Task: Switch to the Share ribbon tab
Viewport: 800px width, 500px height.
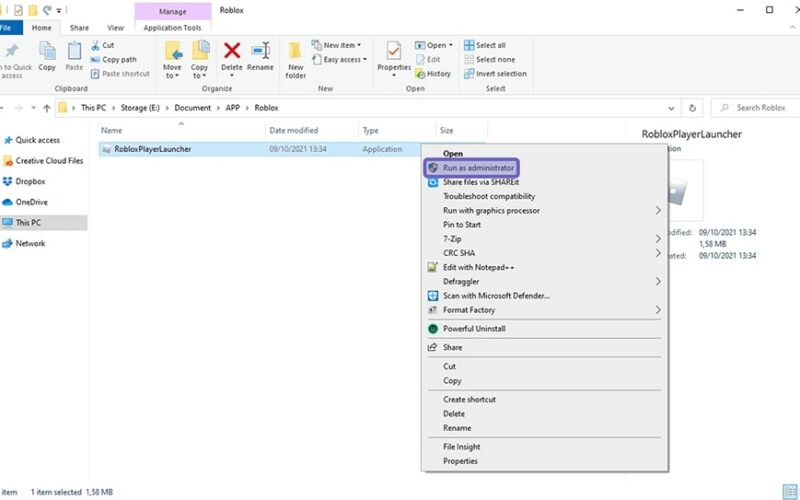Action: [79, 28]
